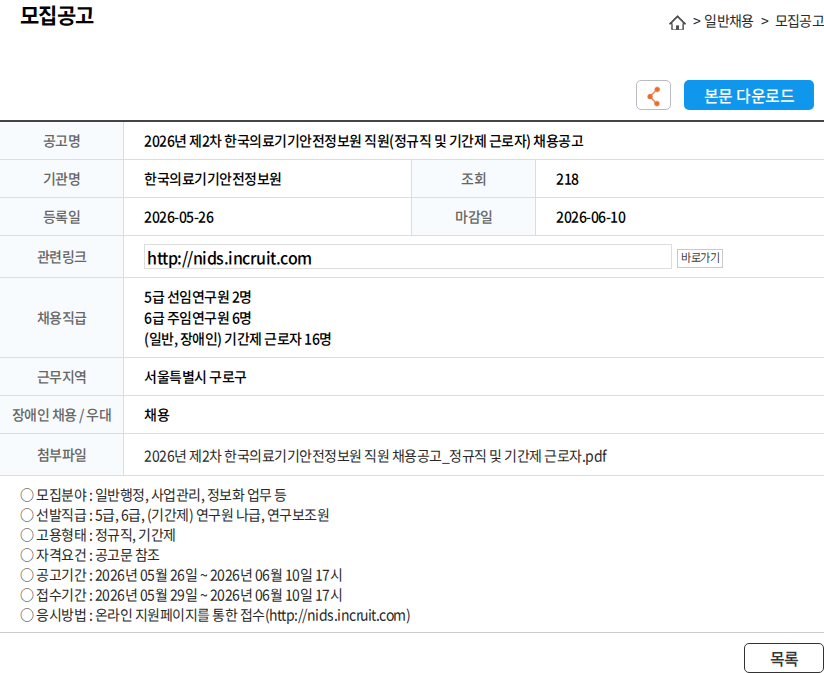Click the 기관명 row label
This screenshot has width=824, height=673.
click(61, 179)
